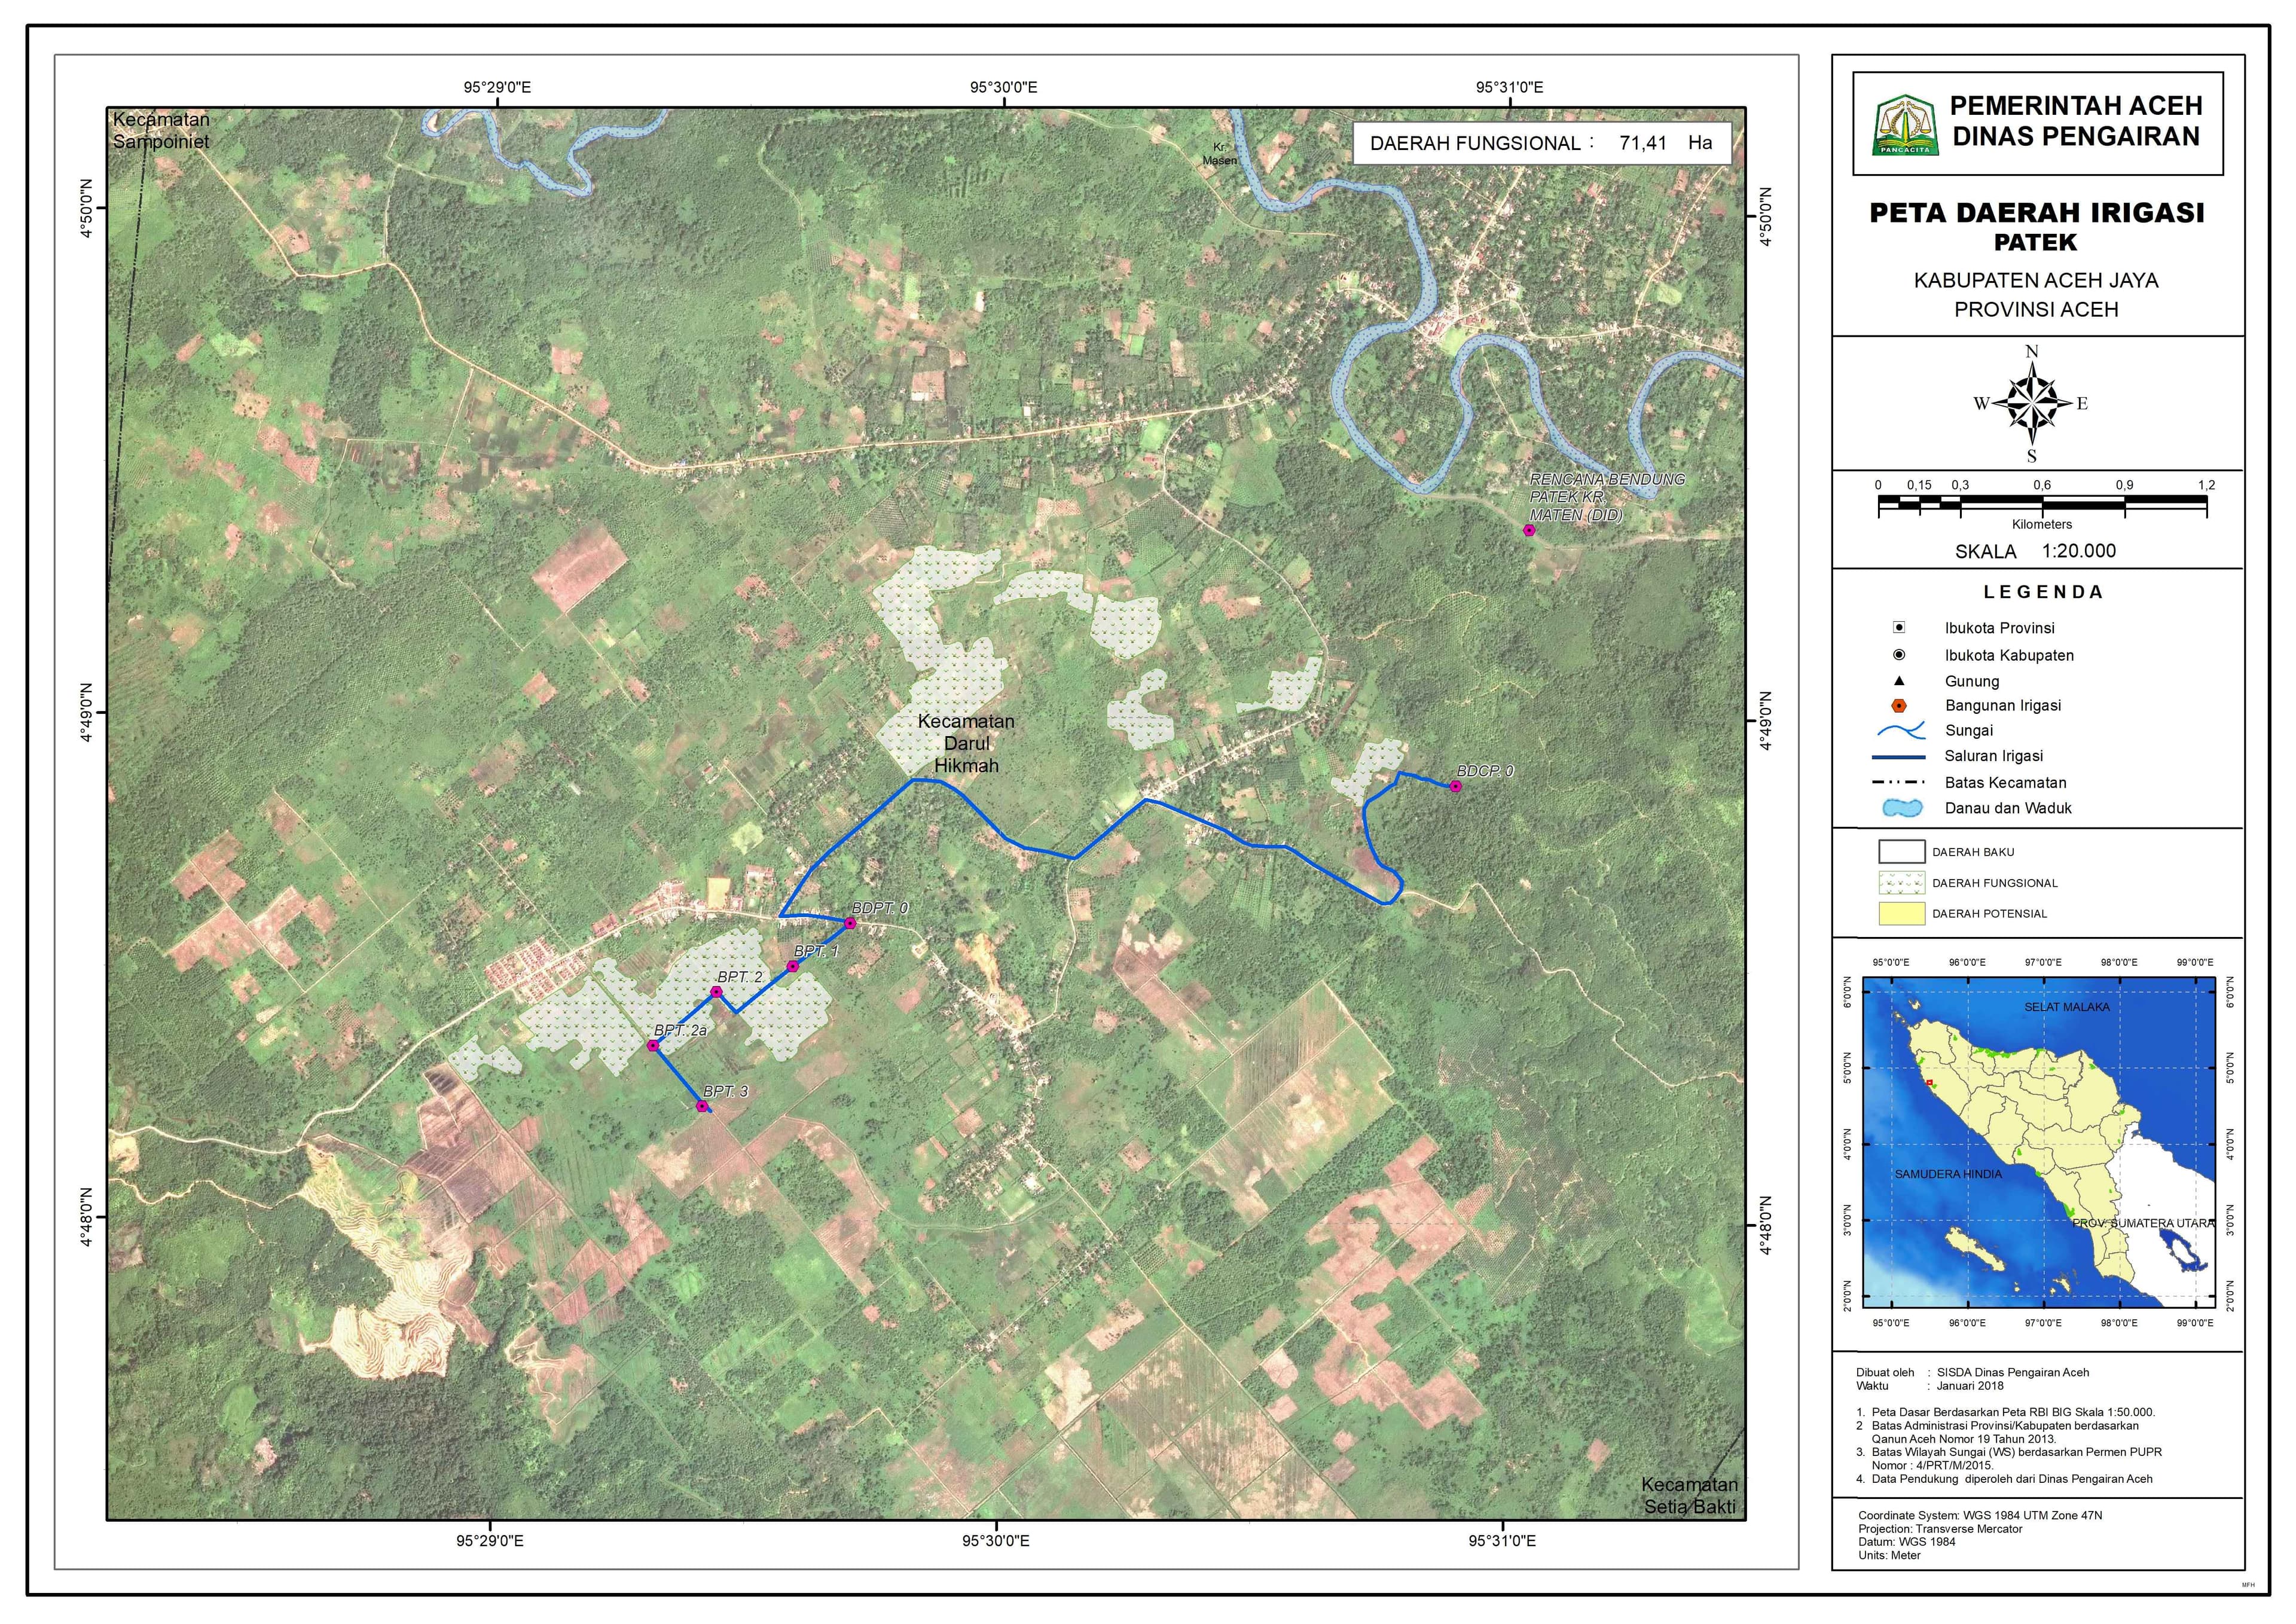Click the Bangunan Irigasi legend symbol
Screen dimensions: 2296x1624
[1899, 706]
